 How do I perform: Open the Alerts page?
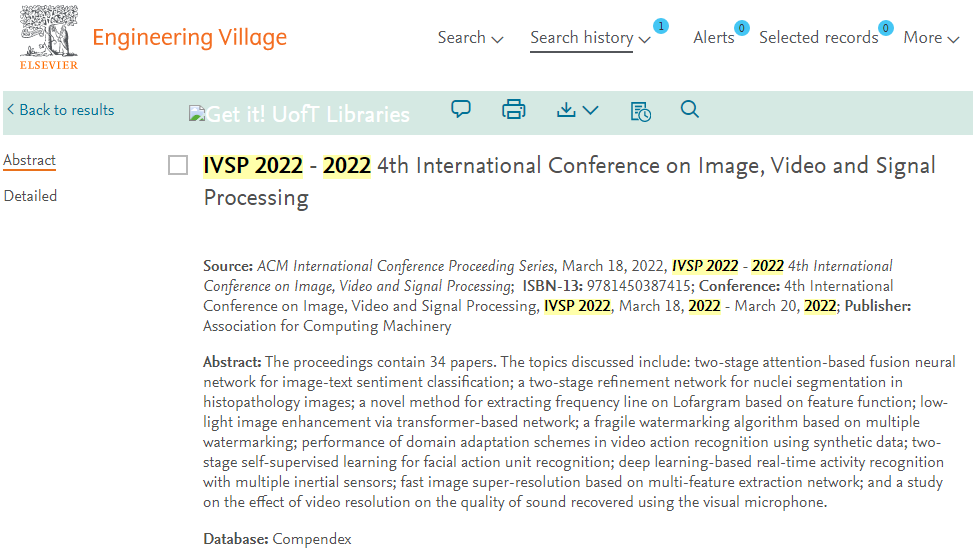tap(713, 38)
